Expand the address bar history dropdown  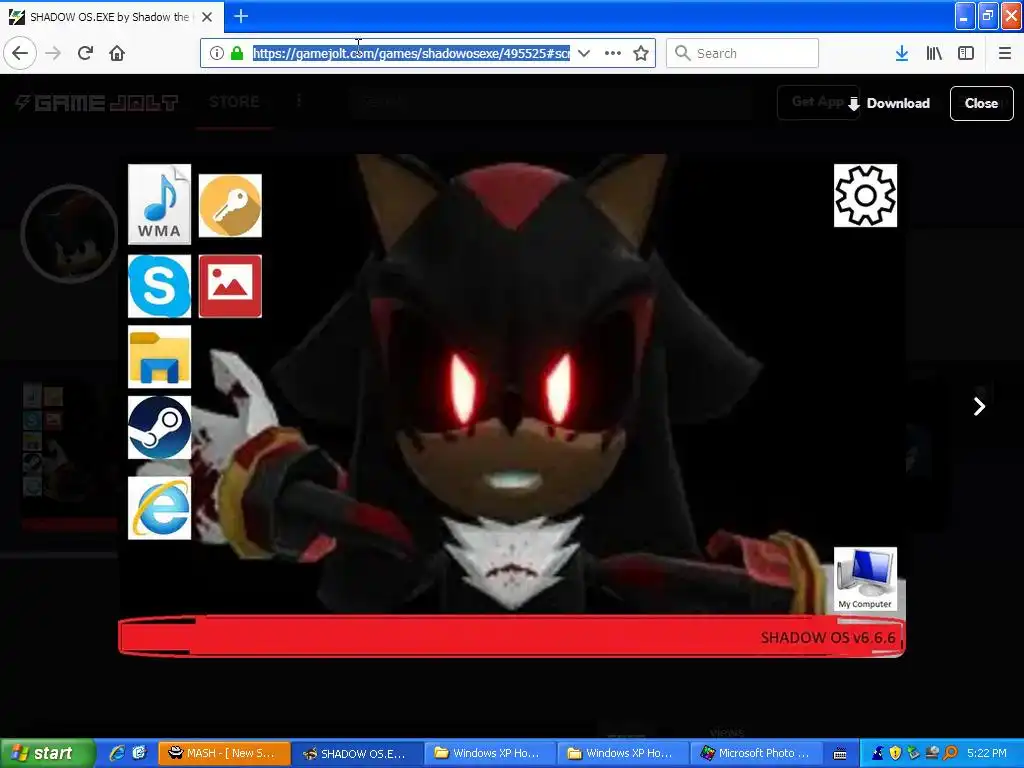point(584,53)
